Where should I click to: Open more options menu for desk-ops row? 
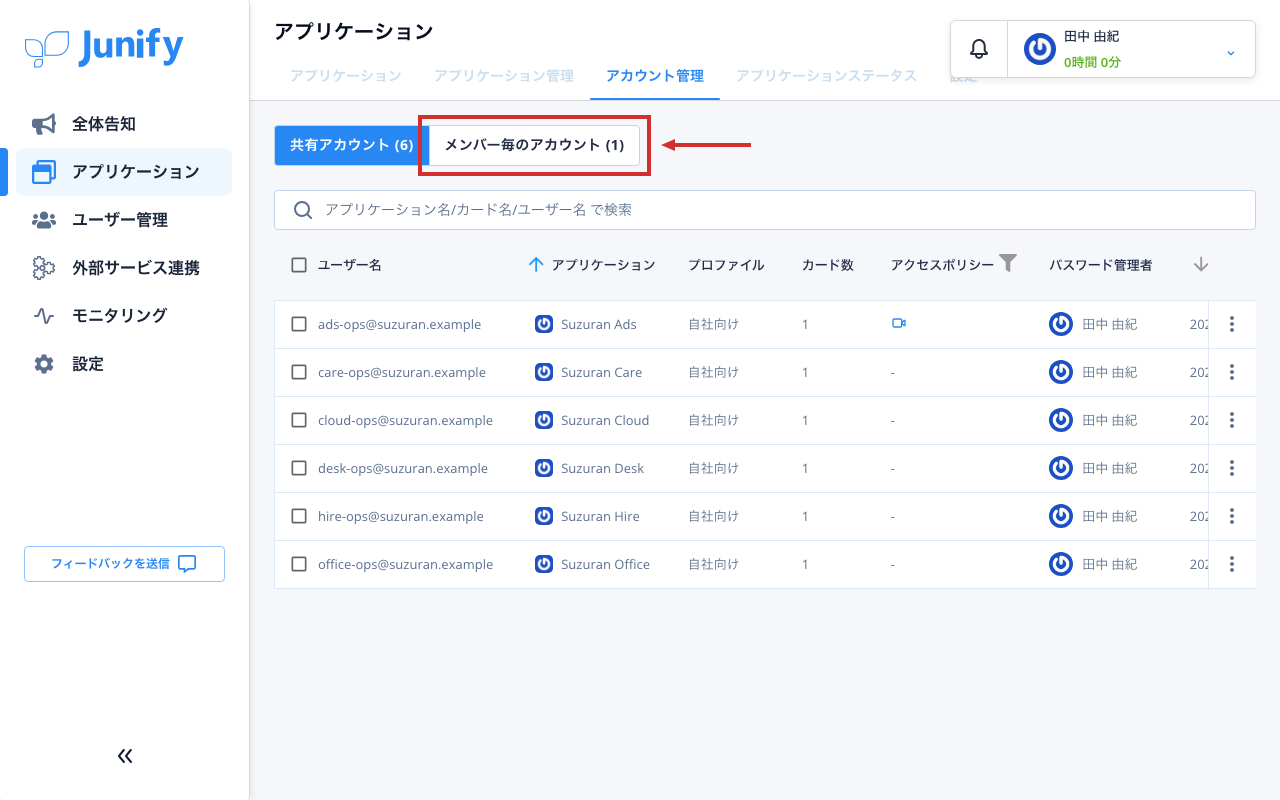point(1232,468)
